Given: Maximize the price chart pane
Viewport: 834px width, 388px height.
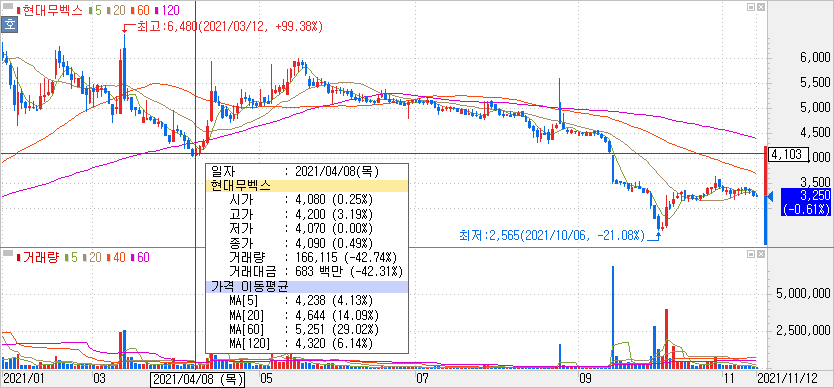Looking at the screenshot, I should coord(751,7).
